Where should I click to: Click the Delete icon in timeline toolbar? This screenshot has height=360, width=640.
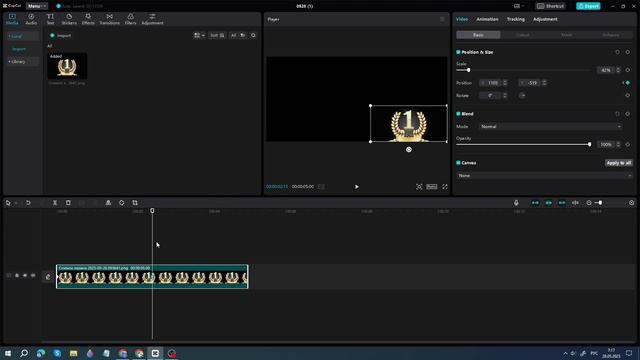coord(68,203)
